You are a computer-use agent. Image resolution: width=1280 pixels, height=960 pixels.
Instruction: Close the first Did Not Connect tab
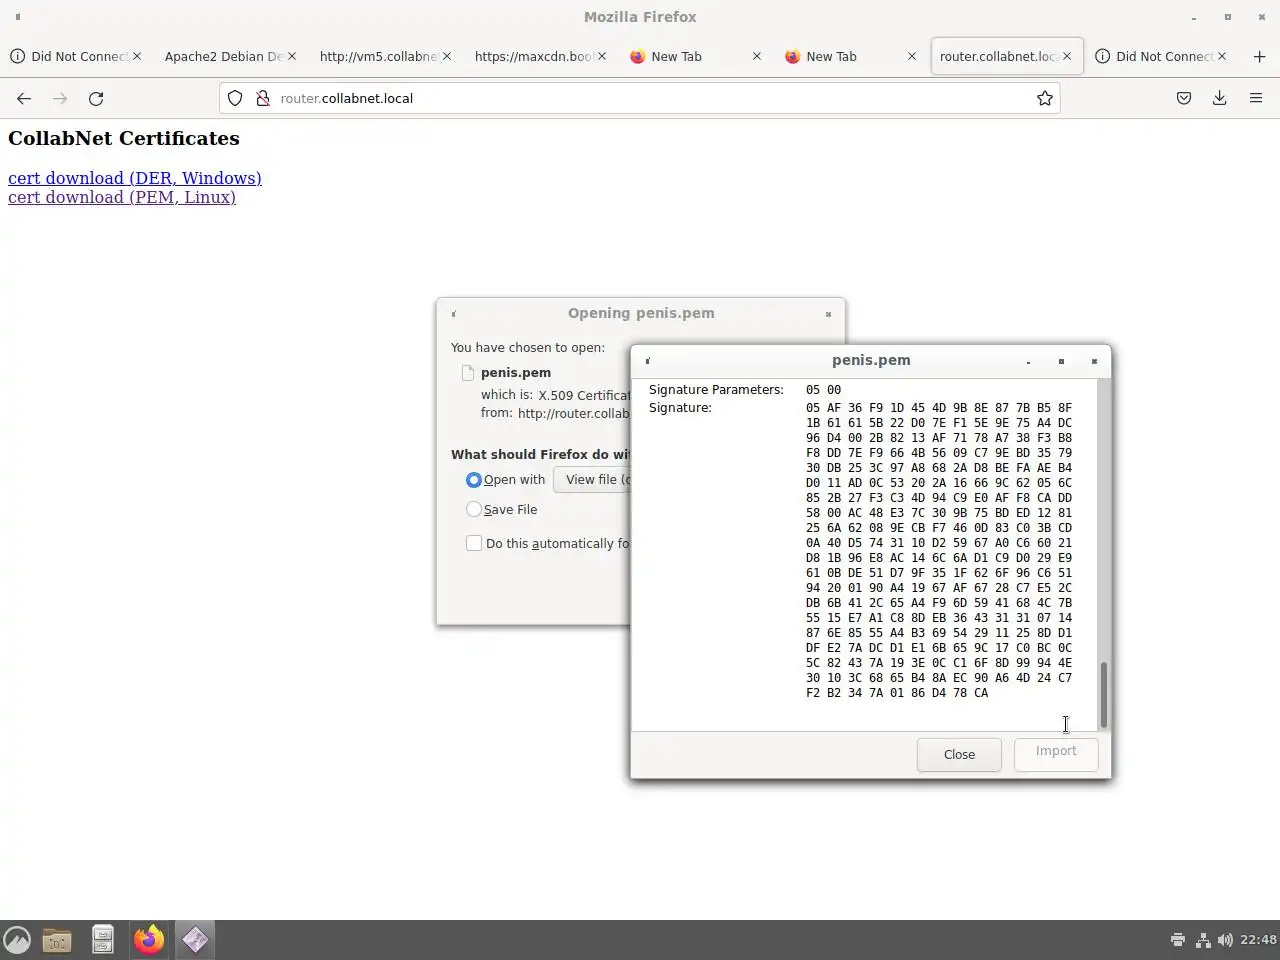(137, 56)
